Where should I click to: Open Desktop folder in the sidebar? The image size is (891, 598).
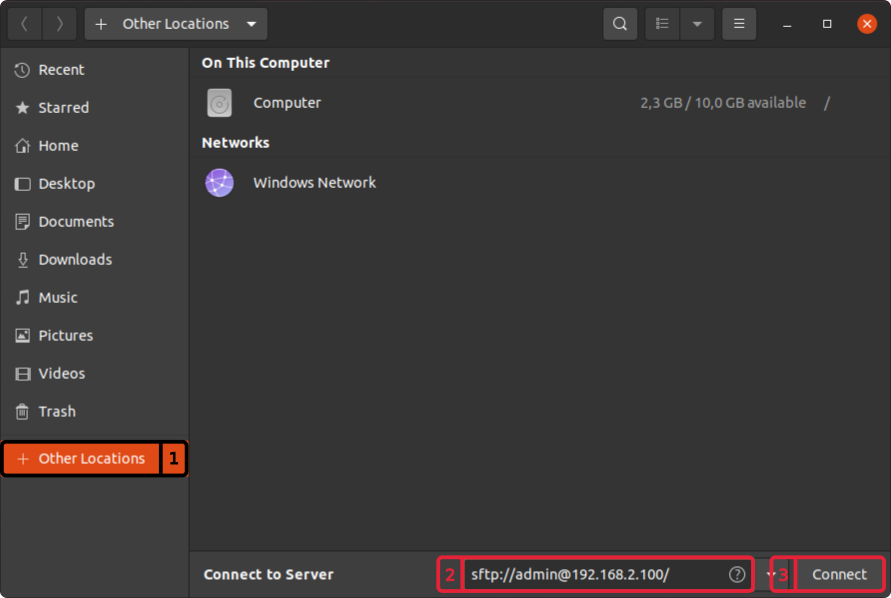click(94, 184)
